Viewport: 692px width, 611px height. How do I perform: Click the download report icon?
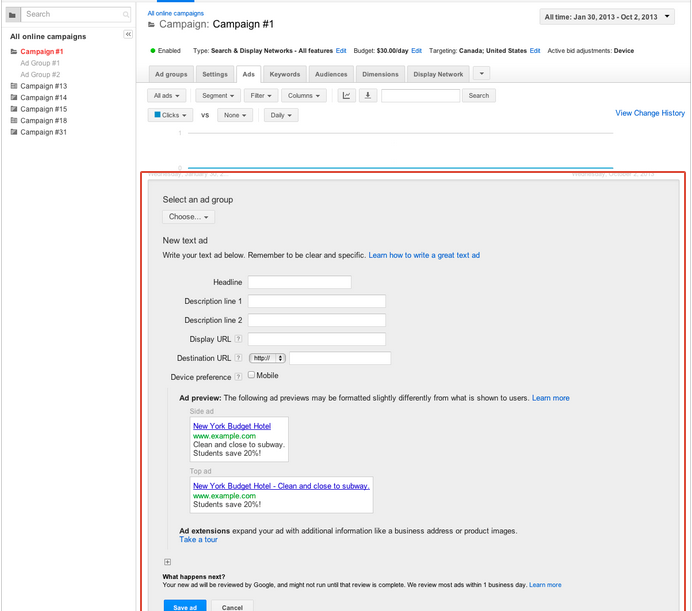click(x=368, y=96)
